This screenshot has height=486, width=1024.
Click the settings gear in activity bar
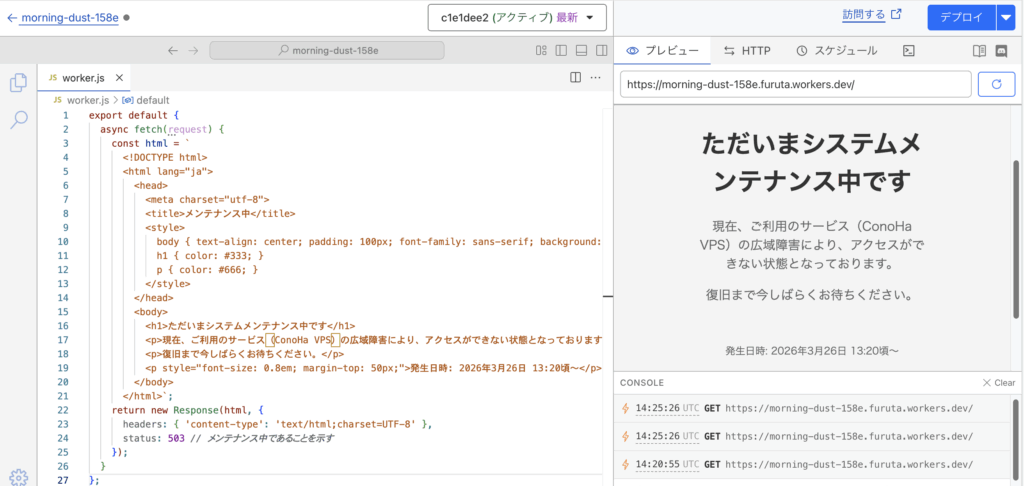point(18,476)
